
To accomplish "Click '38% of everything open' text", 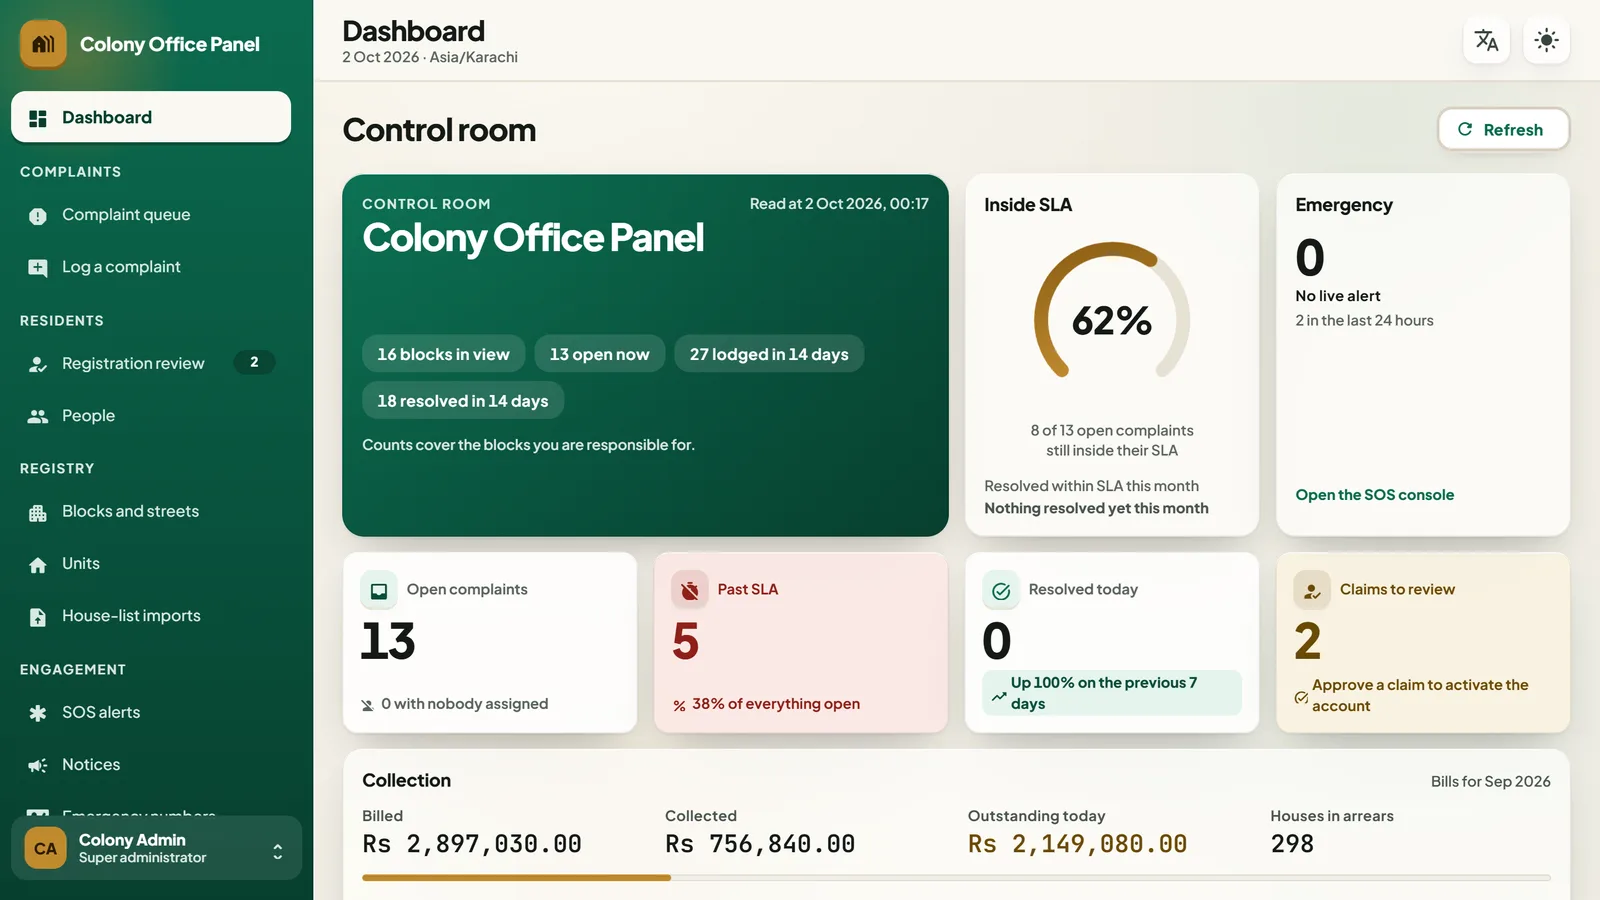I will click(776, 704).
